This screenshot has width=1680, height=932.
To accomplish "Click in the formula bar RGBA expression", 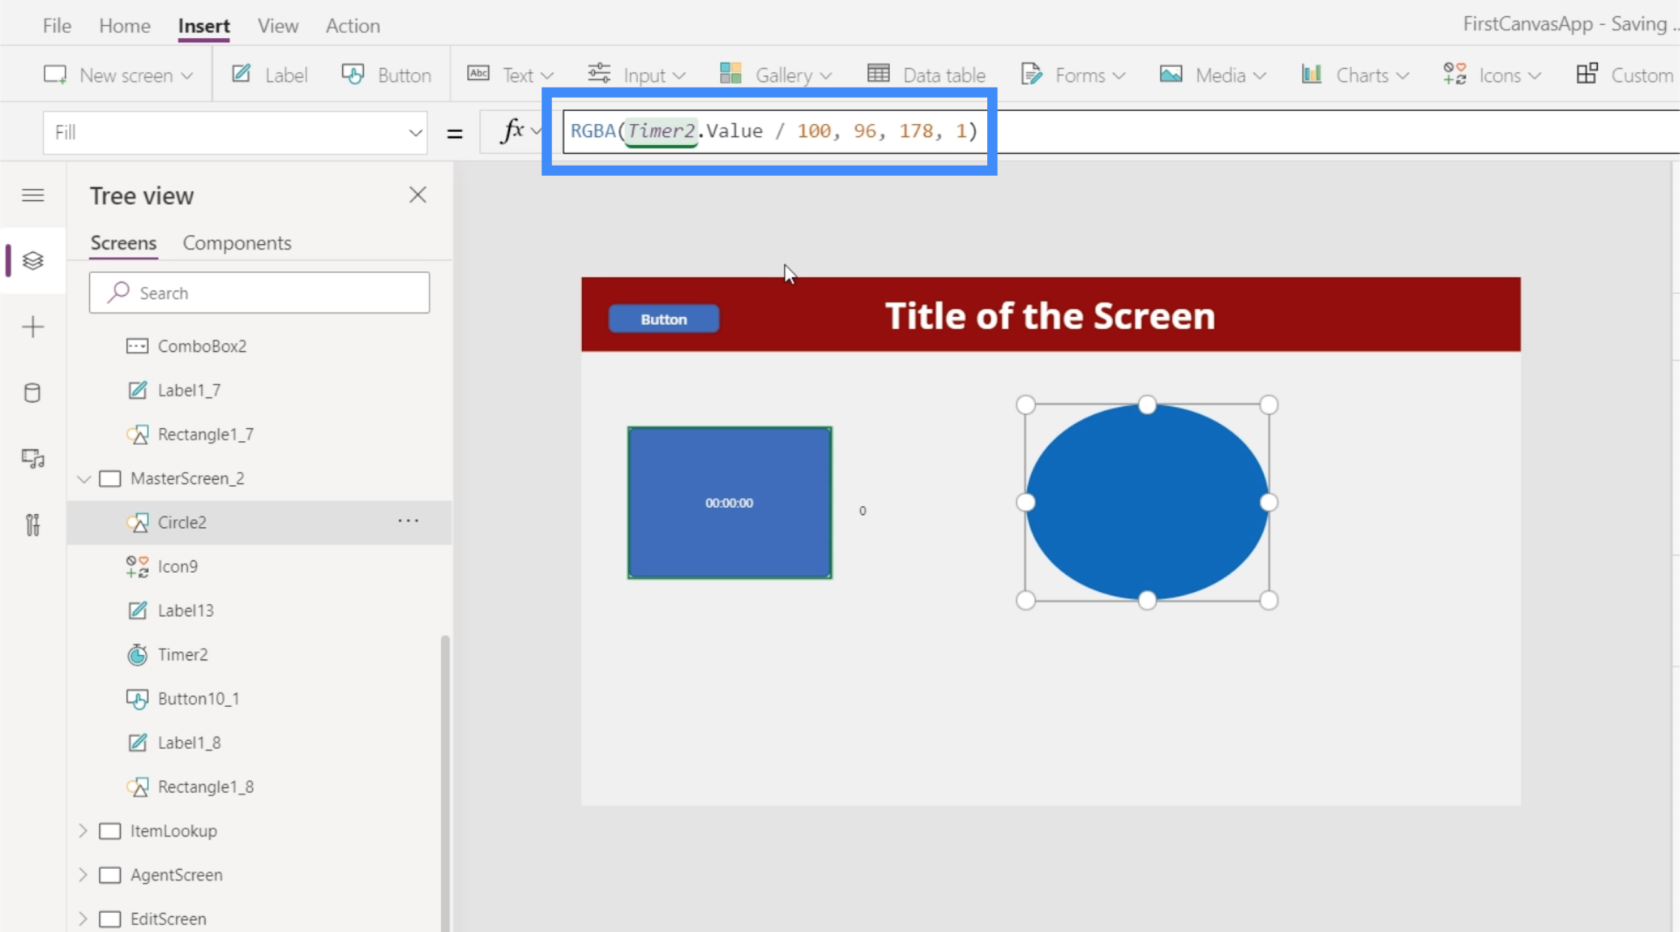I will click(774, 131).
